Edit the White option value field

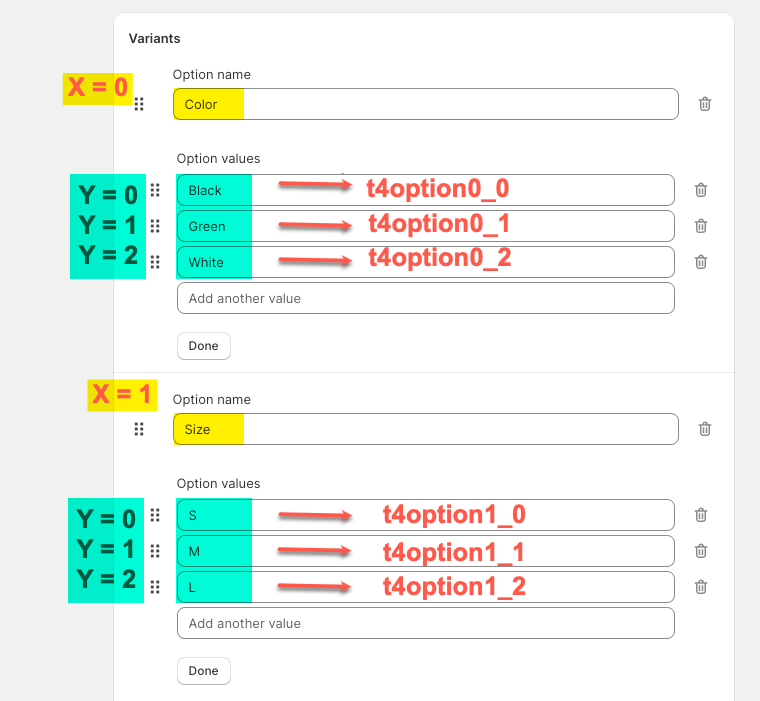tap(426, 262)
